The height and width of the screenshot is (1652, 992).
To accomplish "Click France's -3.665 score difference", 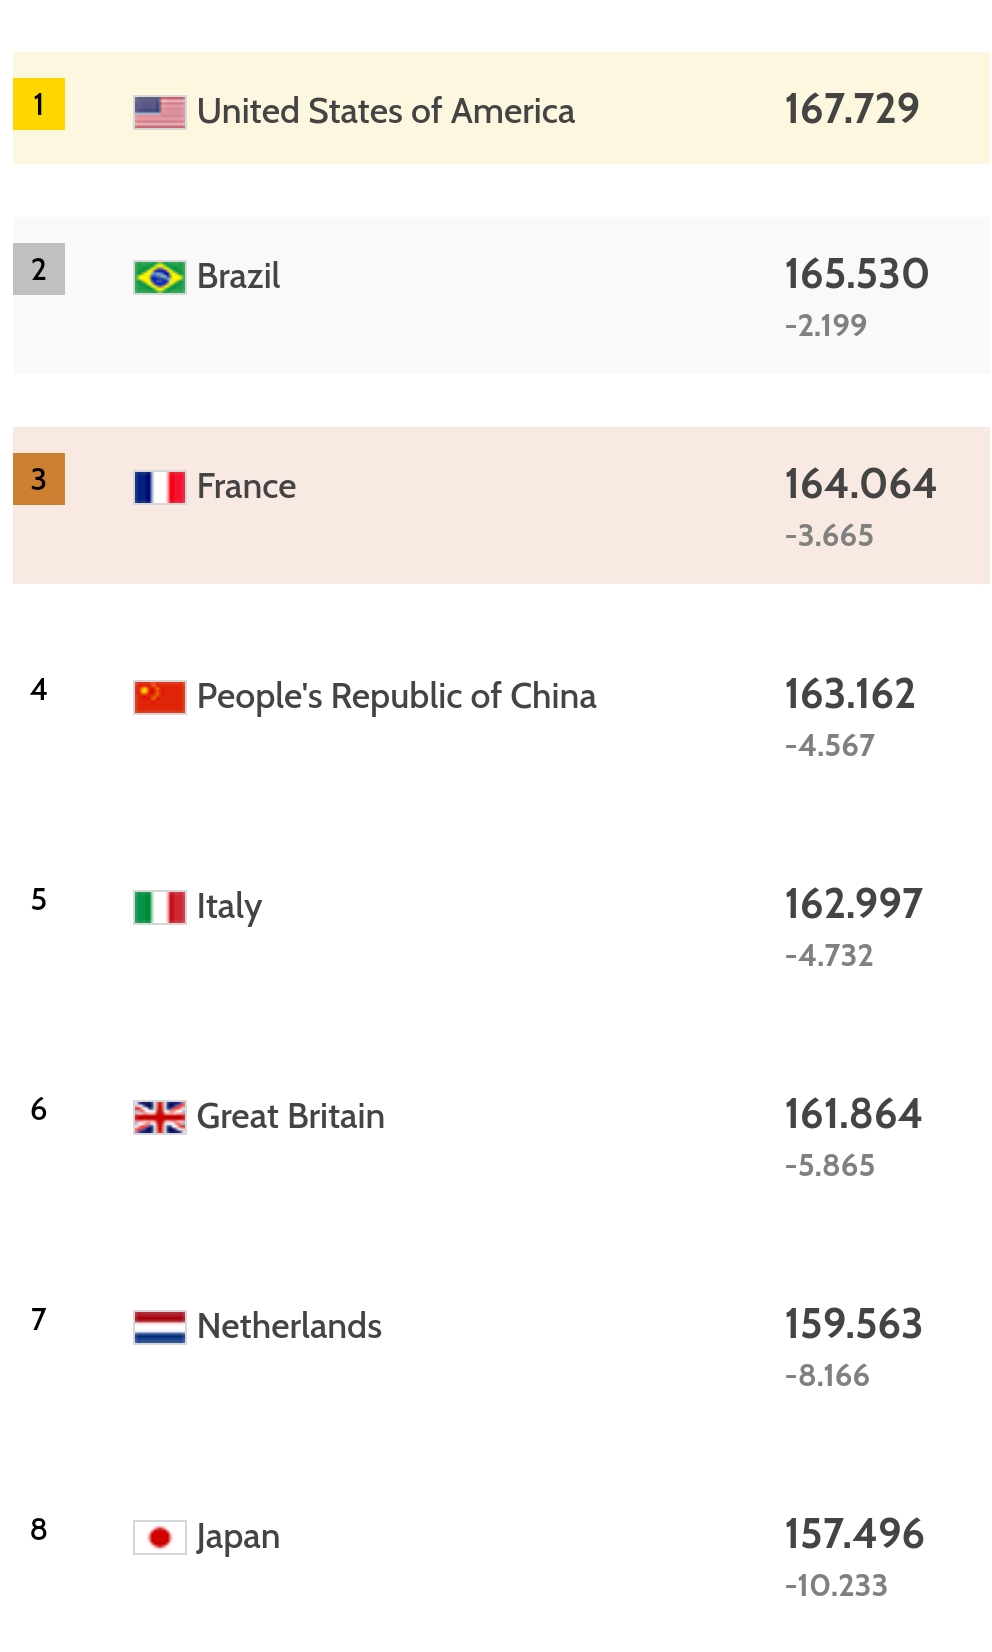I will click(x=829, y=536).
